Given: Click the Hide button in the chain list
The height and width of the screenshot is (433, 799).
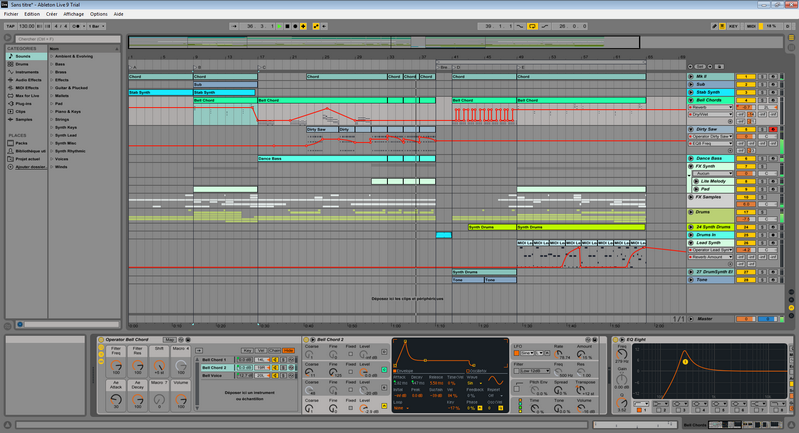Looking at the screenshot, I should pyautogui.click(x=288, y=350).
